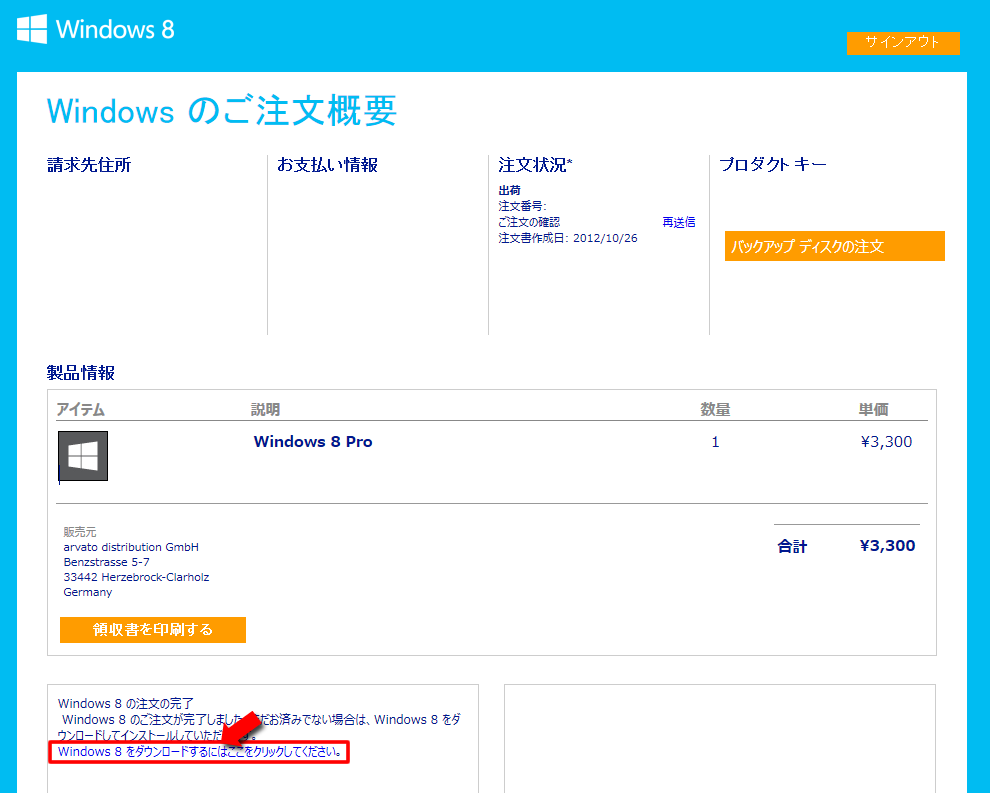This screenshot has width=990, height=793.
Task: Click the 注文番号 label
Action: coord(522,206)
